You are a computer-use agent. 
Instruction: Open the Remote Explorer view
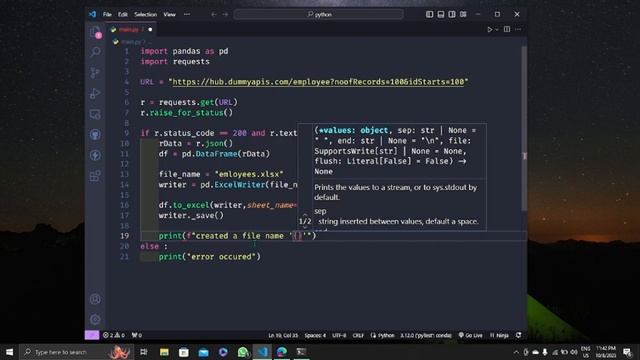pyautogui.click(x=95, y=114)
